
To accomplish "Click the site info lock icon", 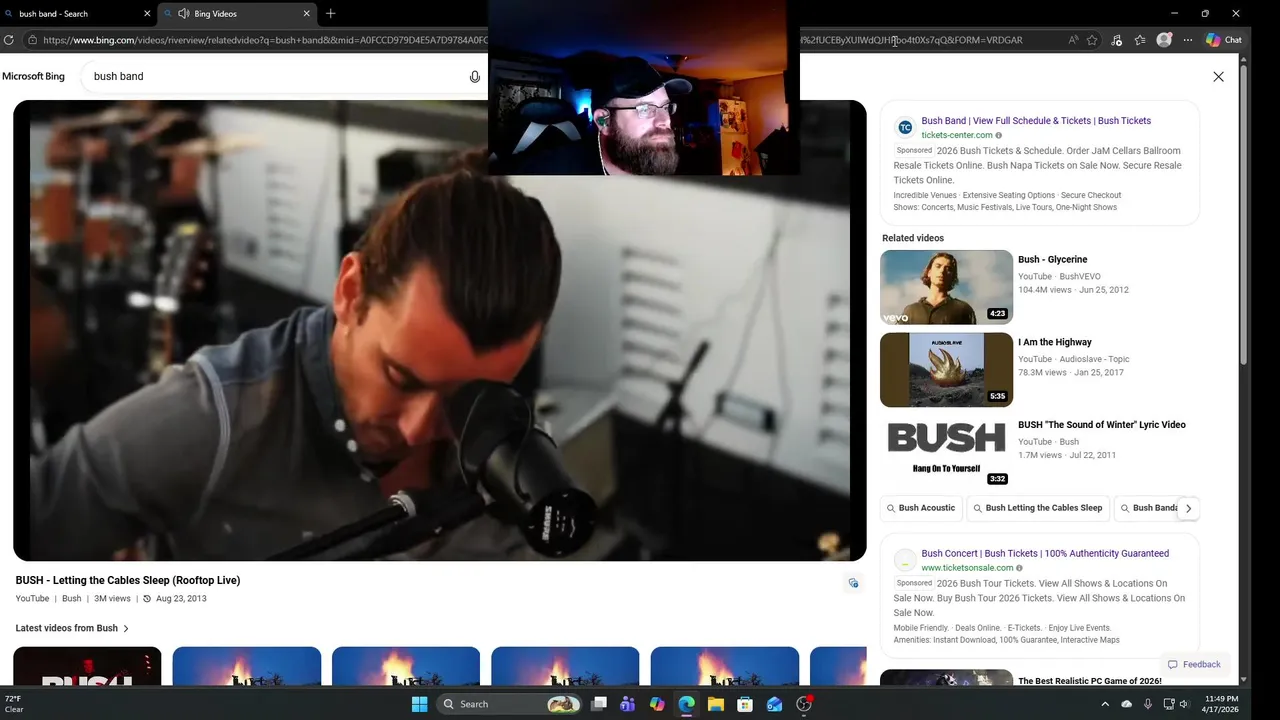I will point(32,40).
